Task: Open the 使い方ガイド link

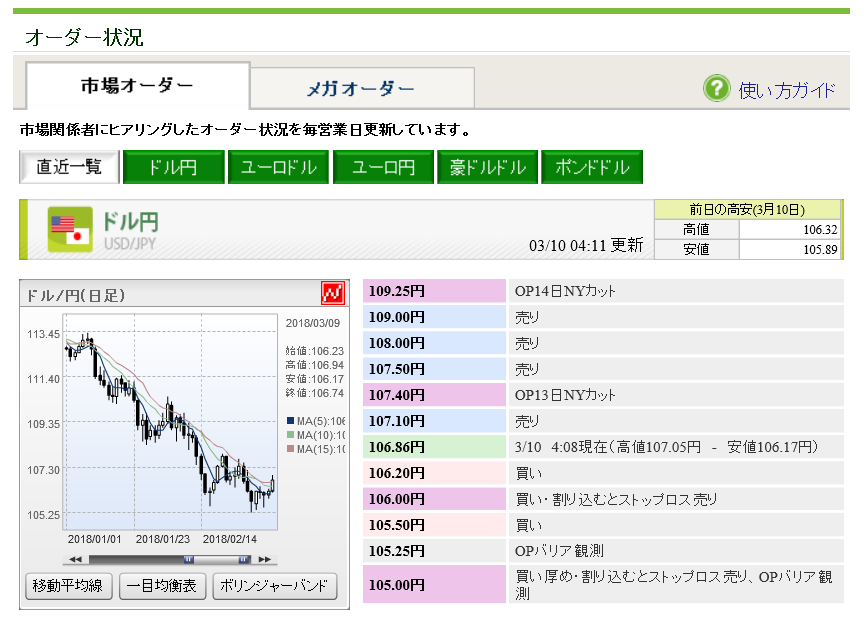Action: 786,90
